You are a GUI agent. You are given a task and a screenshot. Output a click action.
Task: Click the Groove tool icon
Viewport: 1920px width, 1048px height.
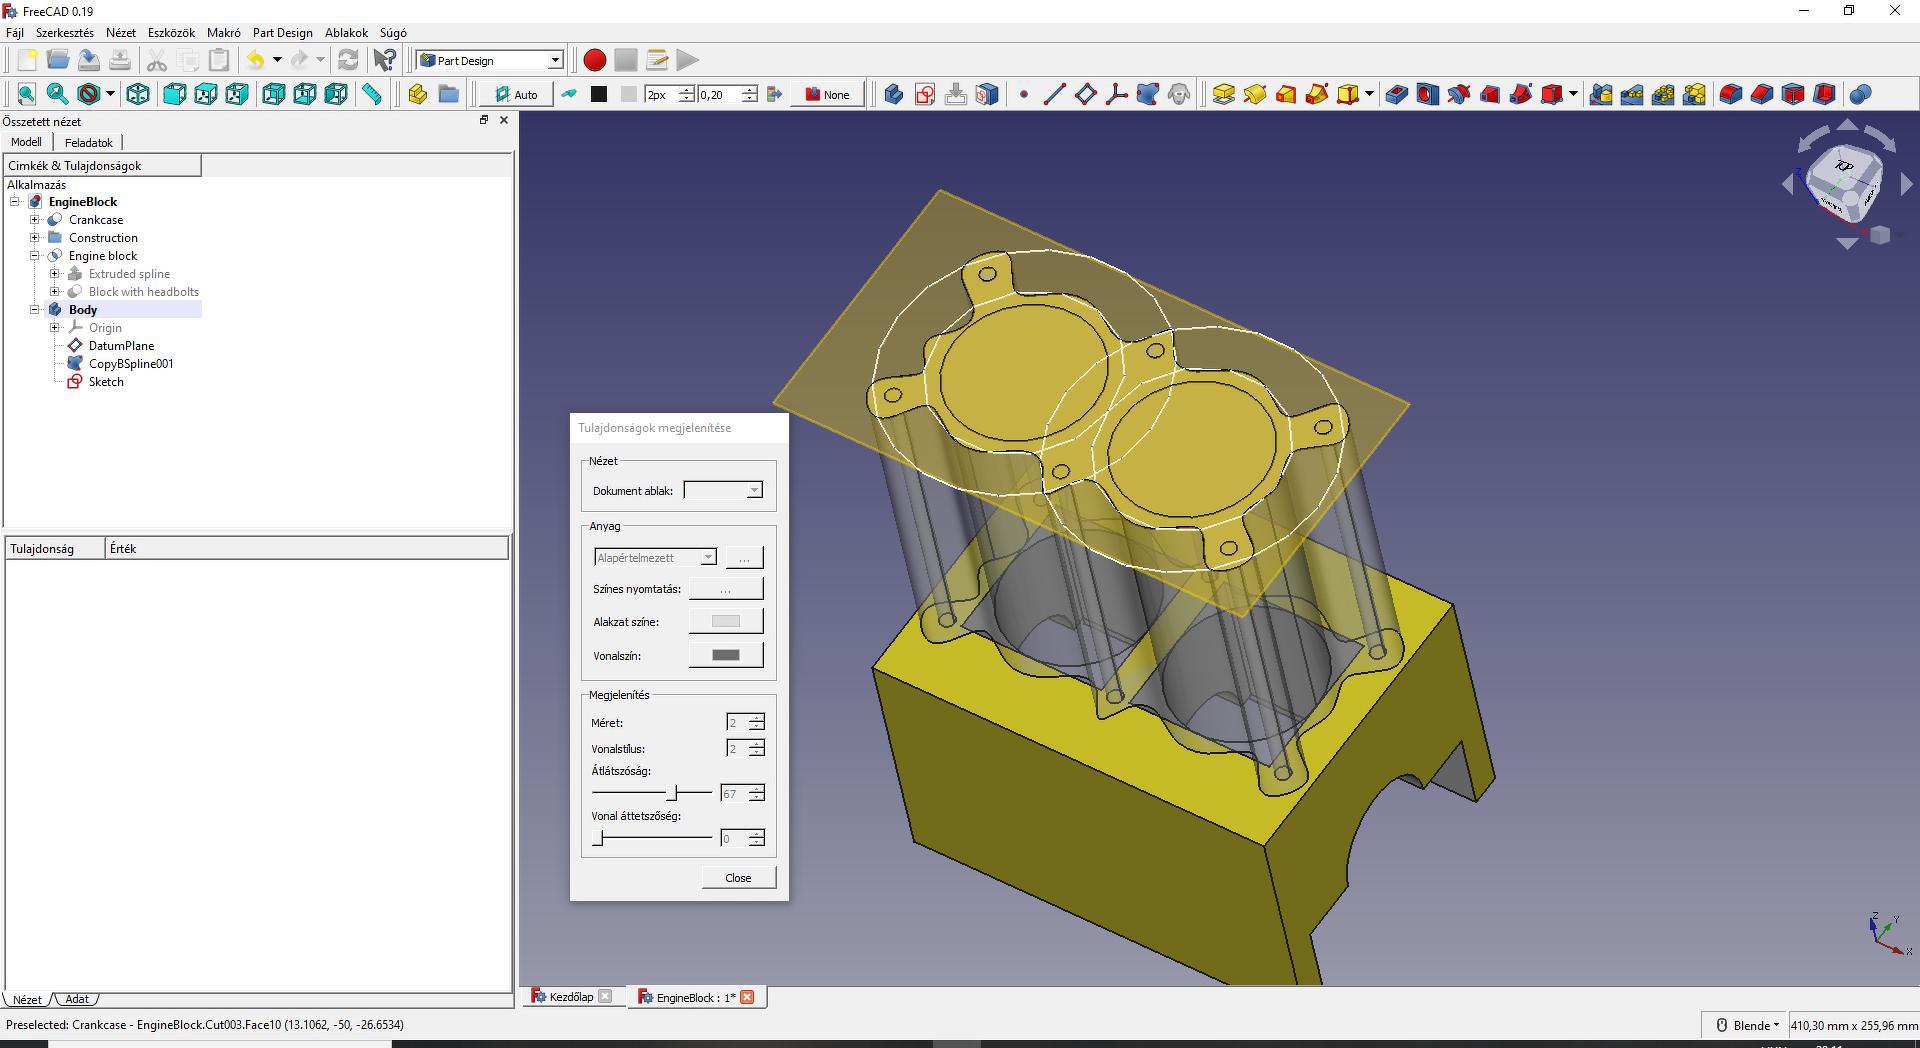pos(1459,94)
